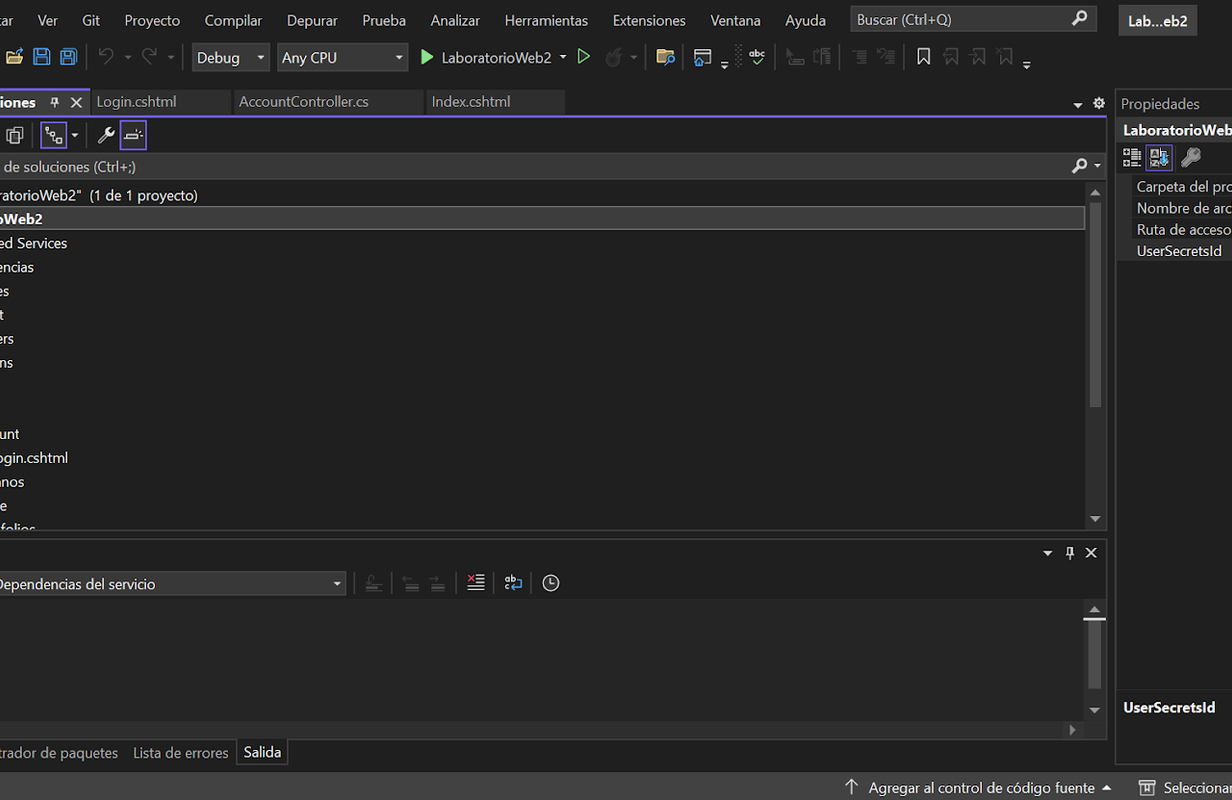
Task: Click the Save All icon
Action: tap(68, 57)
